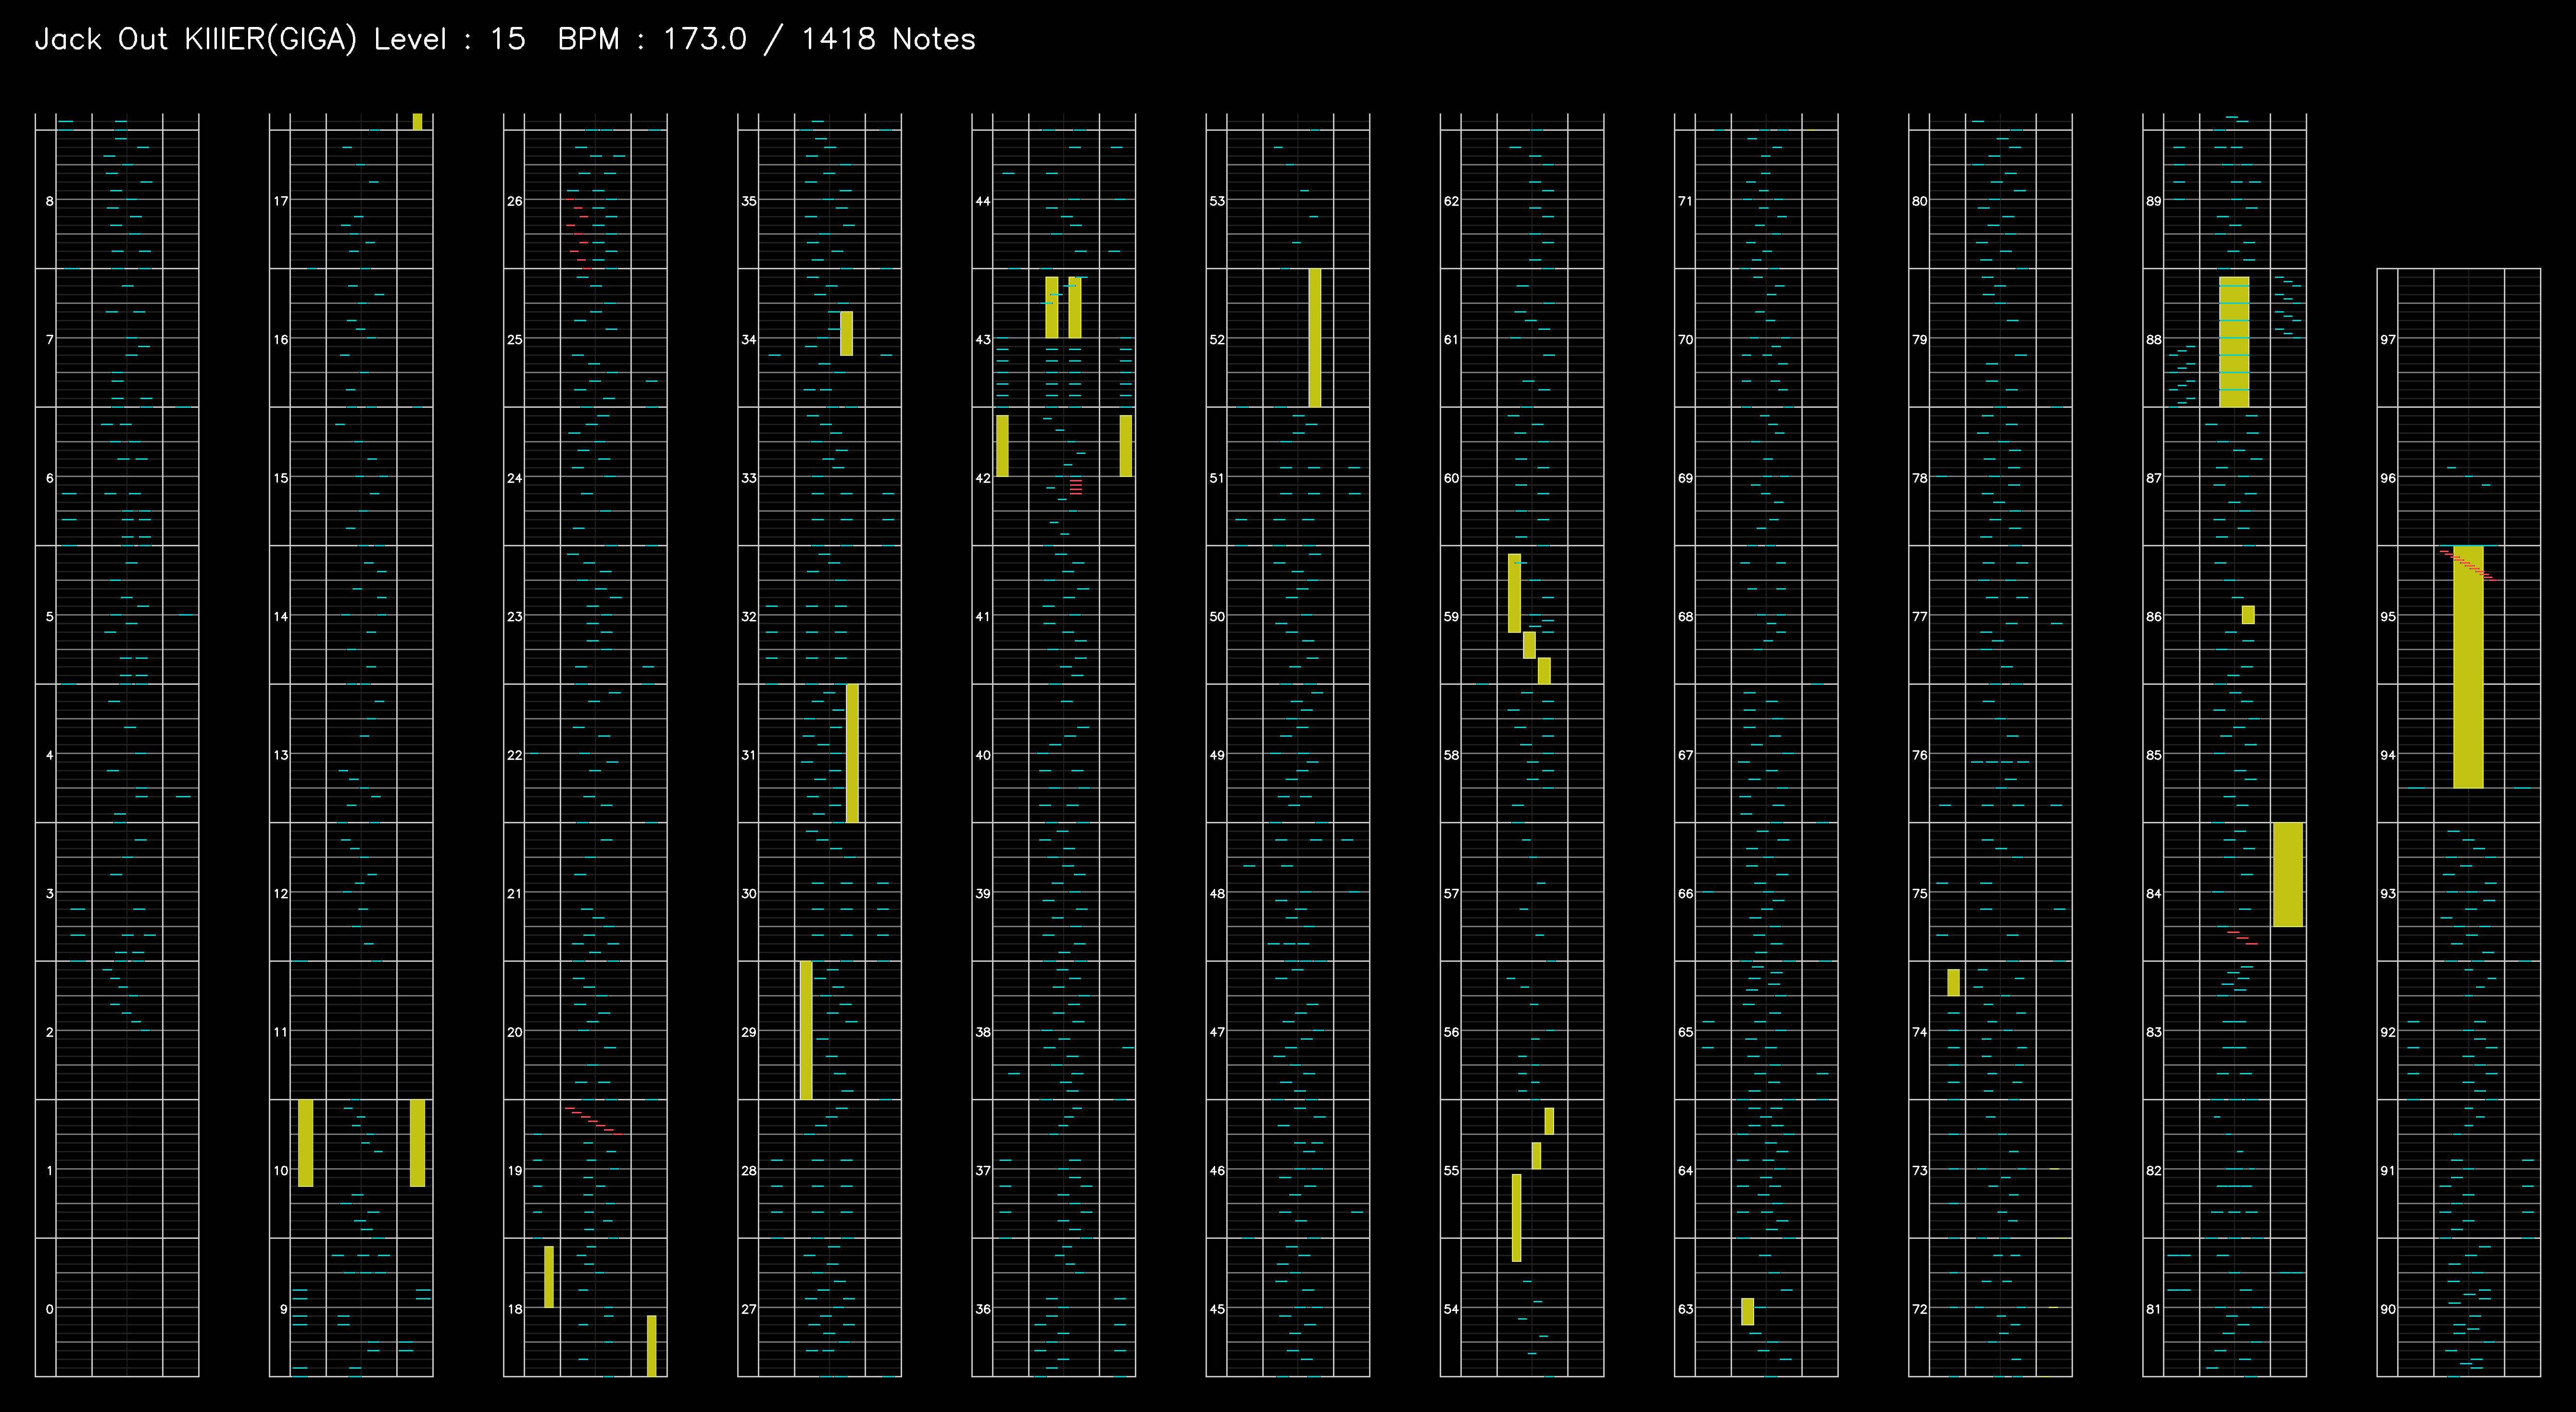Click the right yellow long note in measure 43
This screenshot has height=1412, width=2576.
coord(1075,308)
